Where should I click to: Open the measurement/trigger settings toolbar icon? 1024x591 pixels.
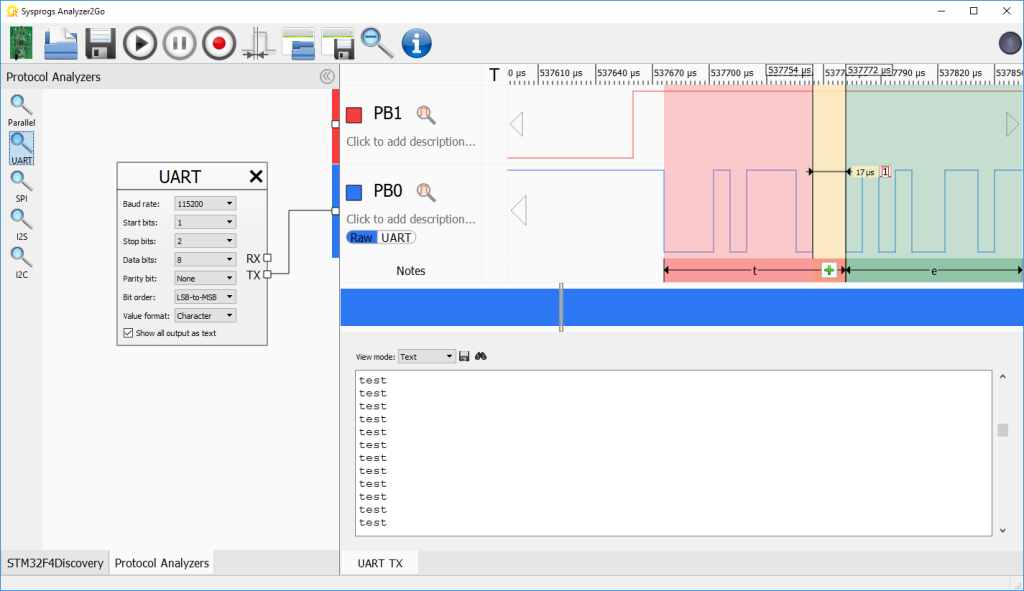click(258, 42)
